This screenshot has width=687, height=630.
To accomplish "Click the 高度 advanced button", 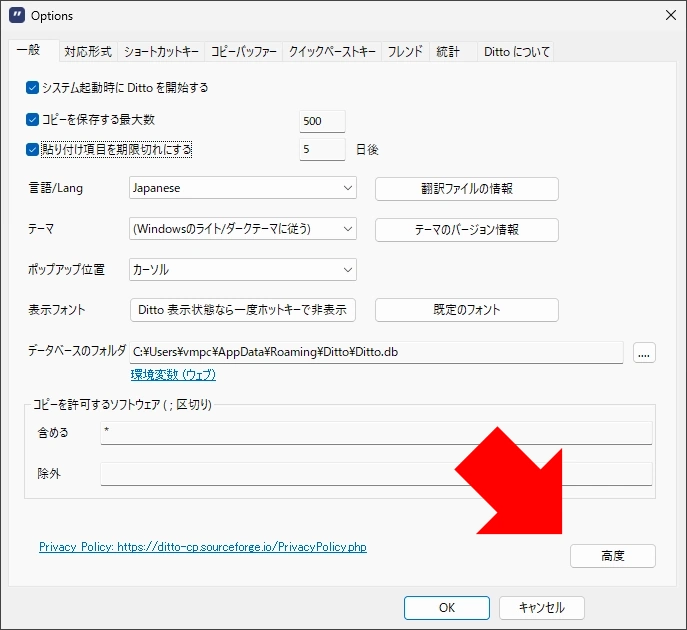I will 612,556.
